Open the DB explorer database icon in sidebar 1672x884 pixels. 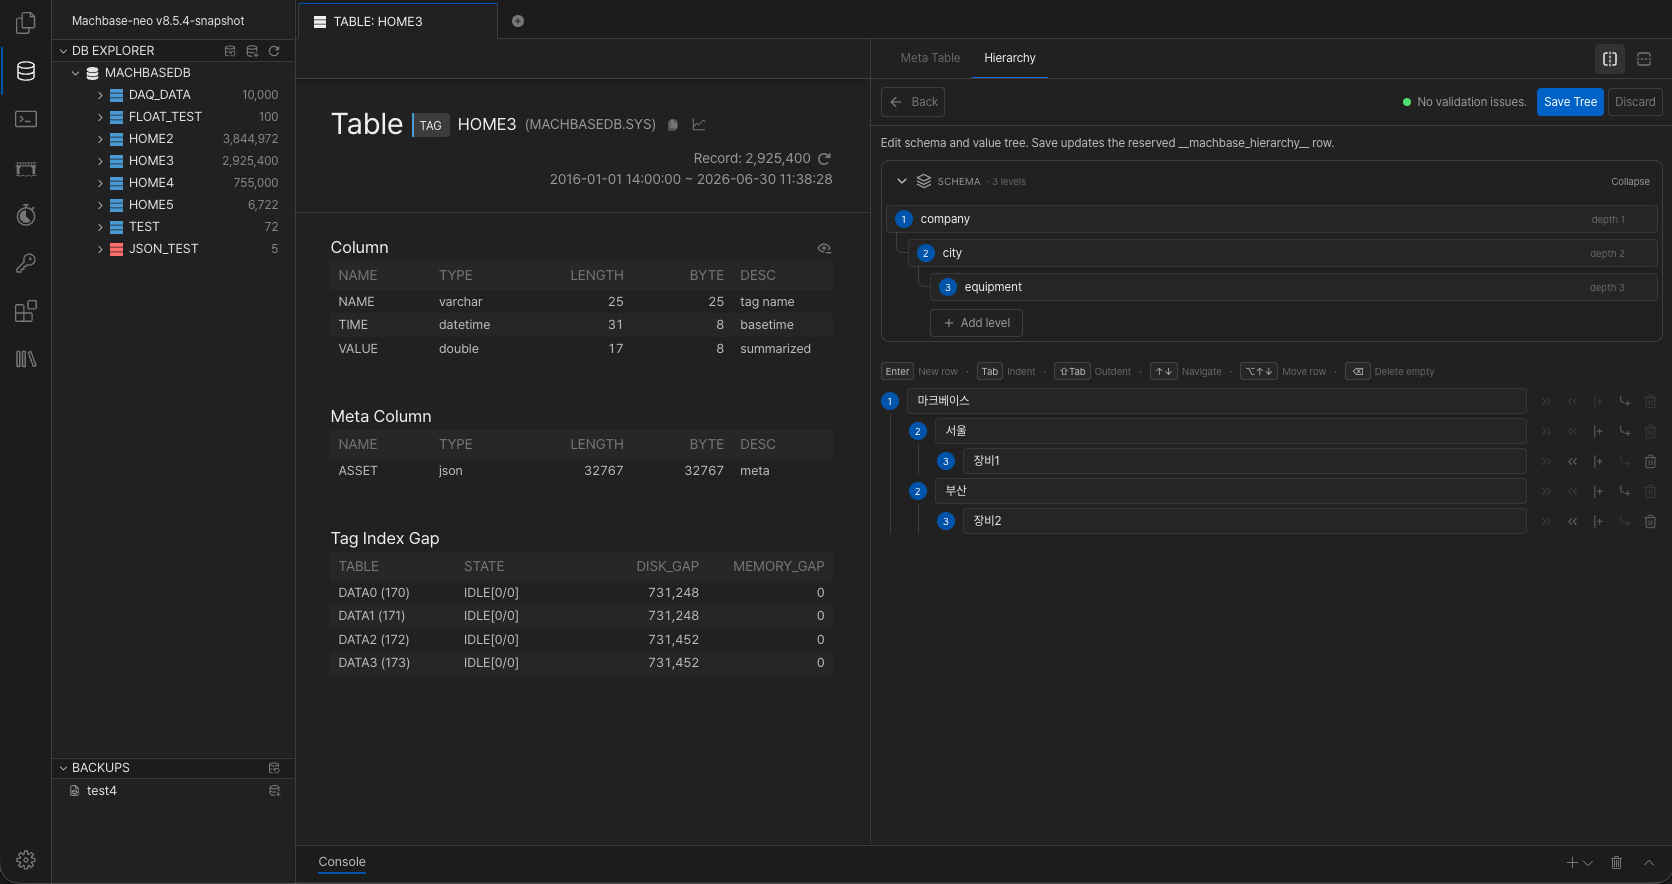26,71
